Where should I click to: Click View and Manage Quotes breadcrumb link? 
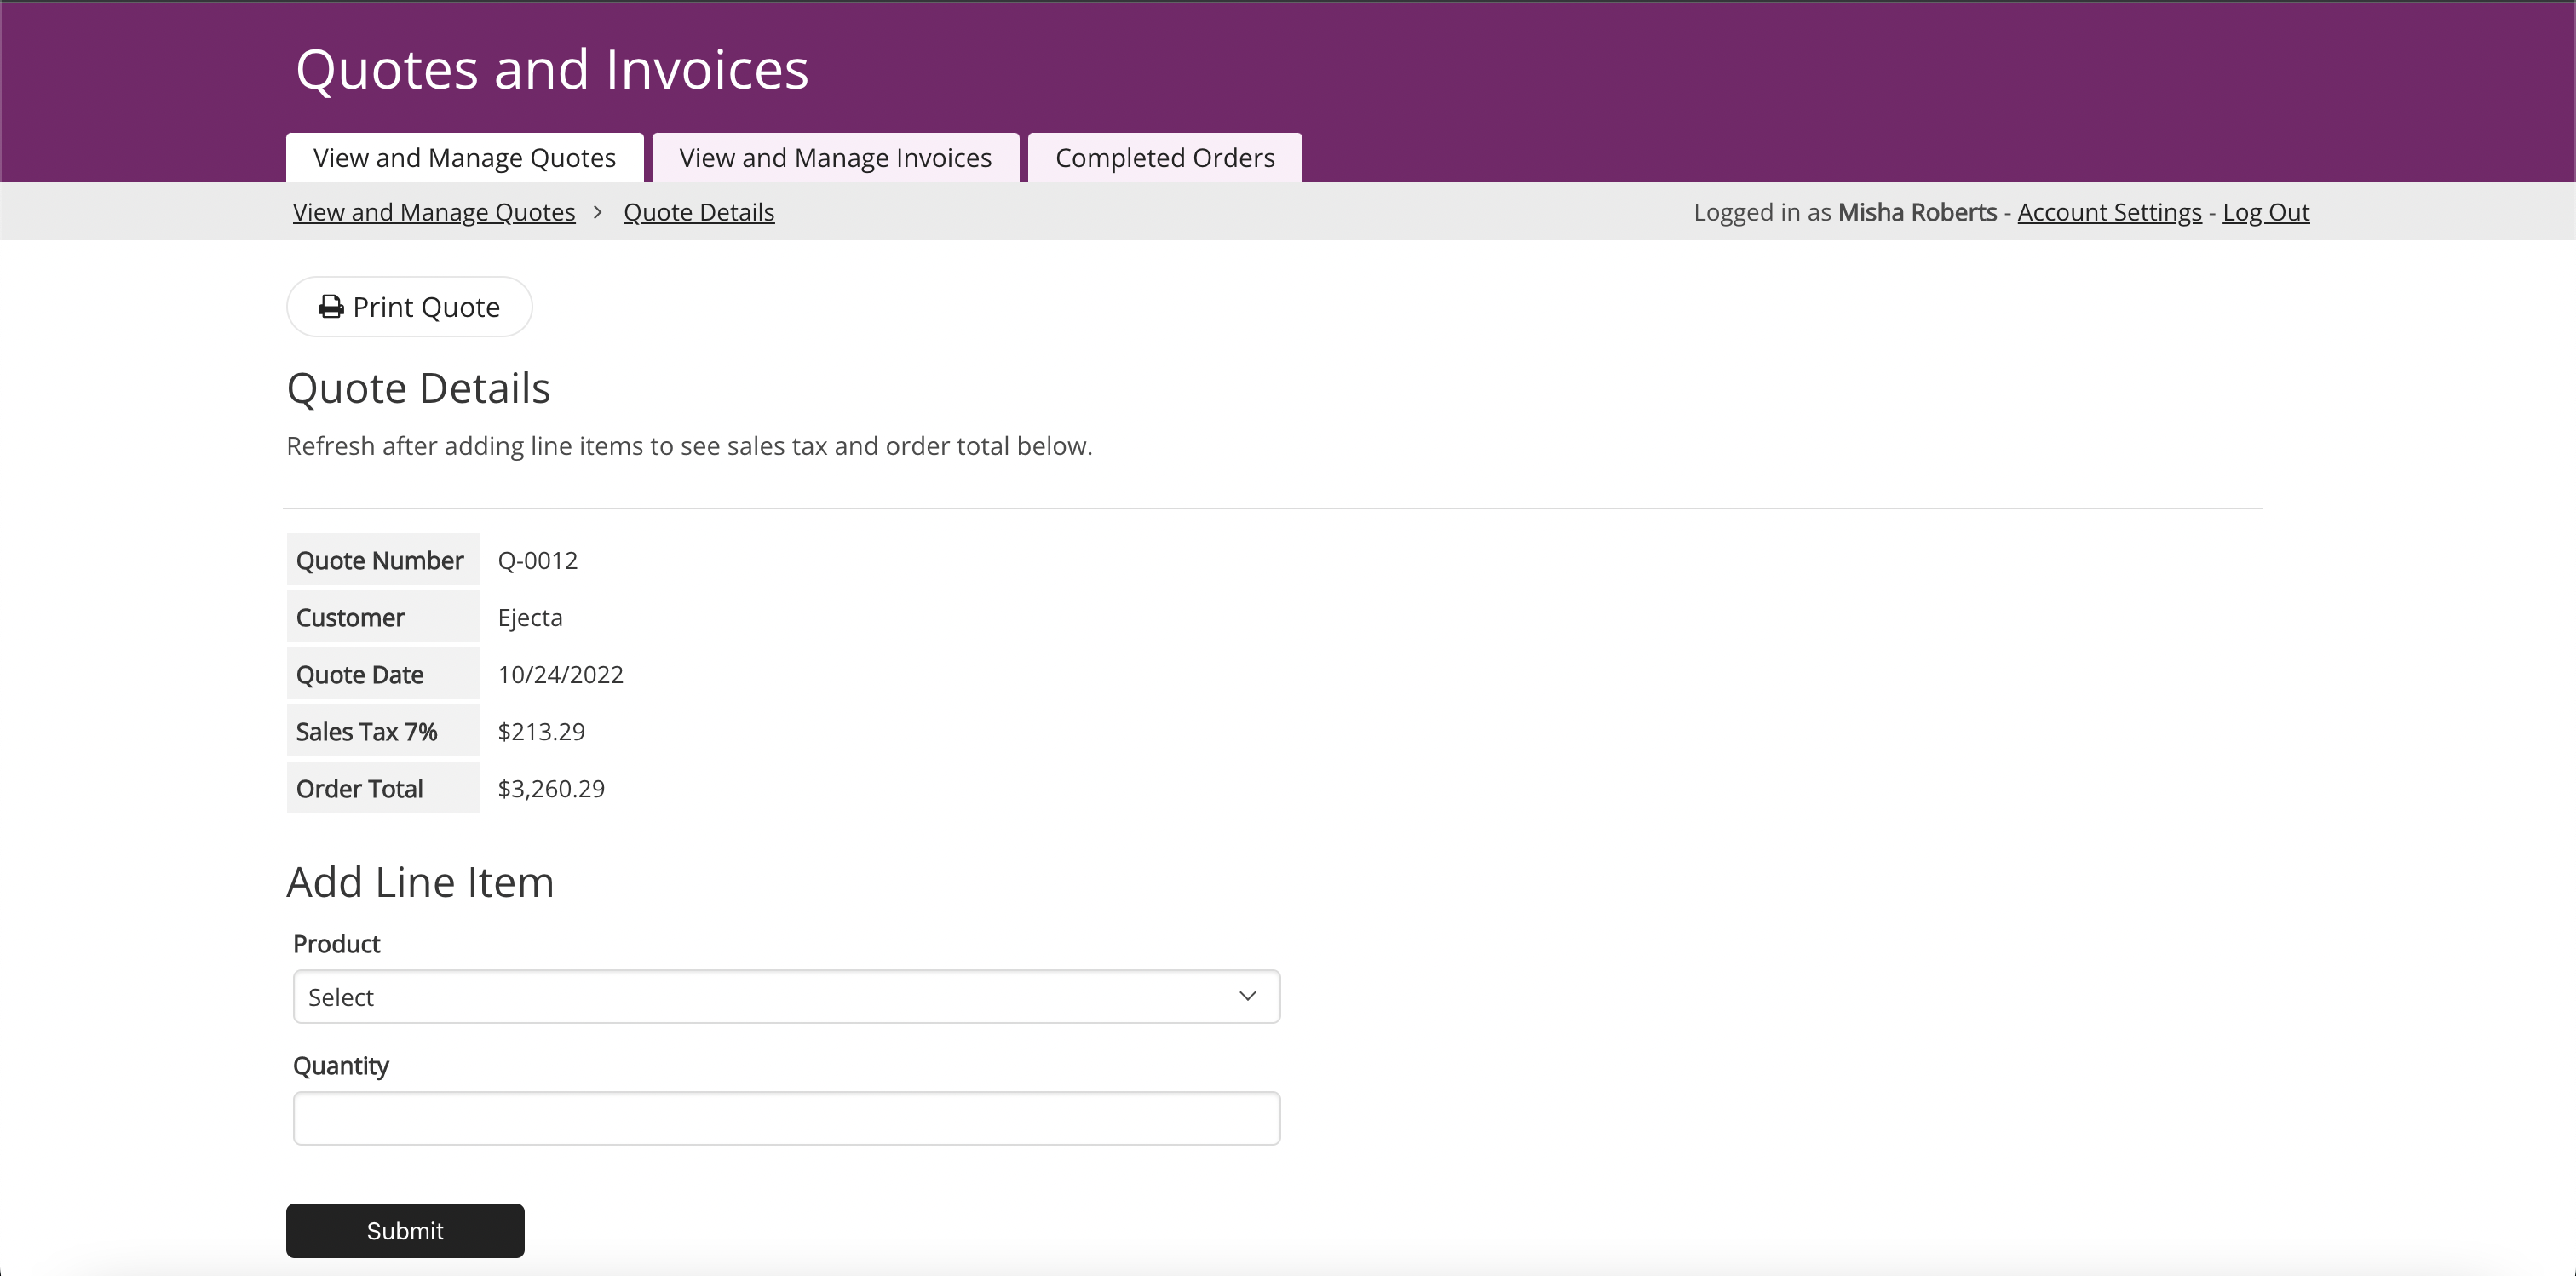[433, 212]
